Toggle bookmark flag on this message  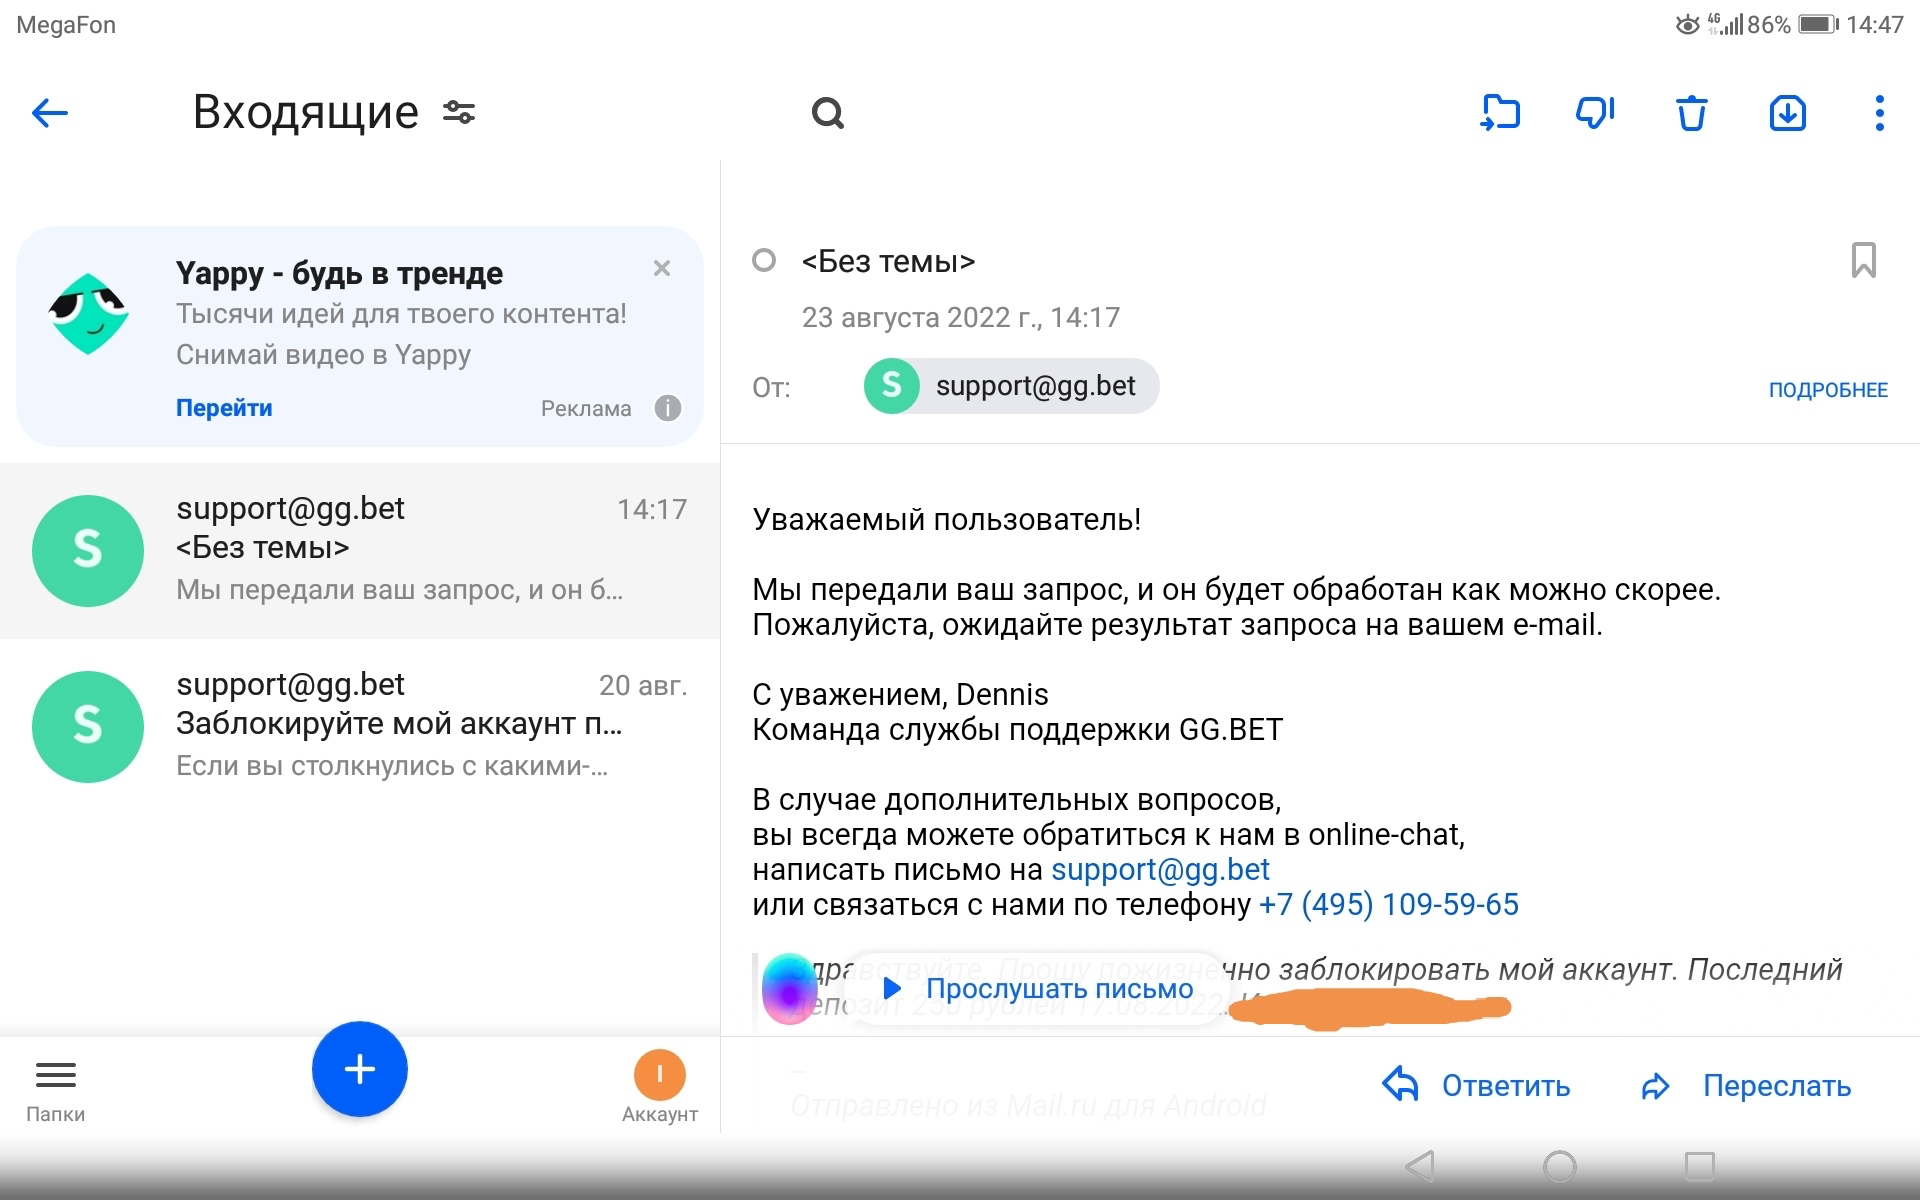click(x=1864, y=260)
